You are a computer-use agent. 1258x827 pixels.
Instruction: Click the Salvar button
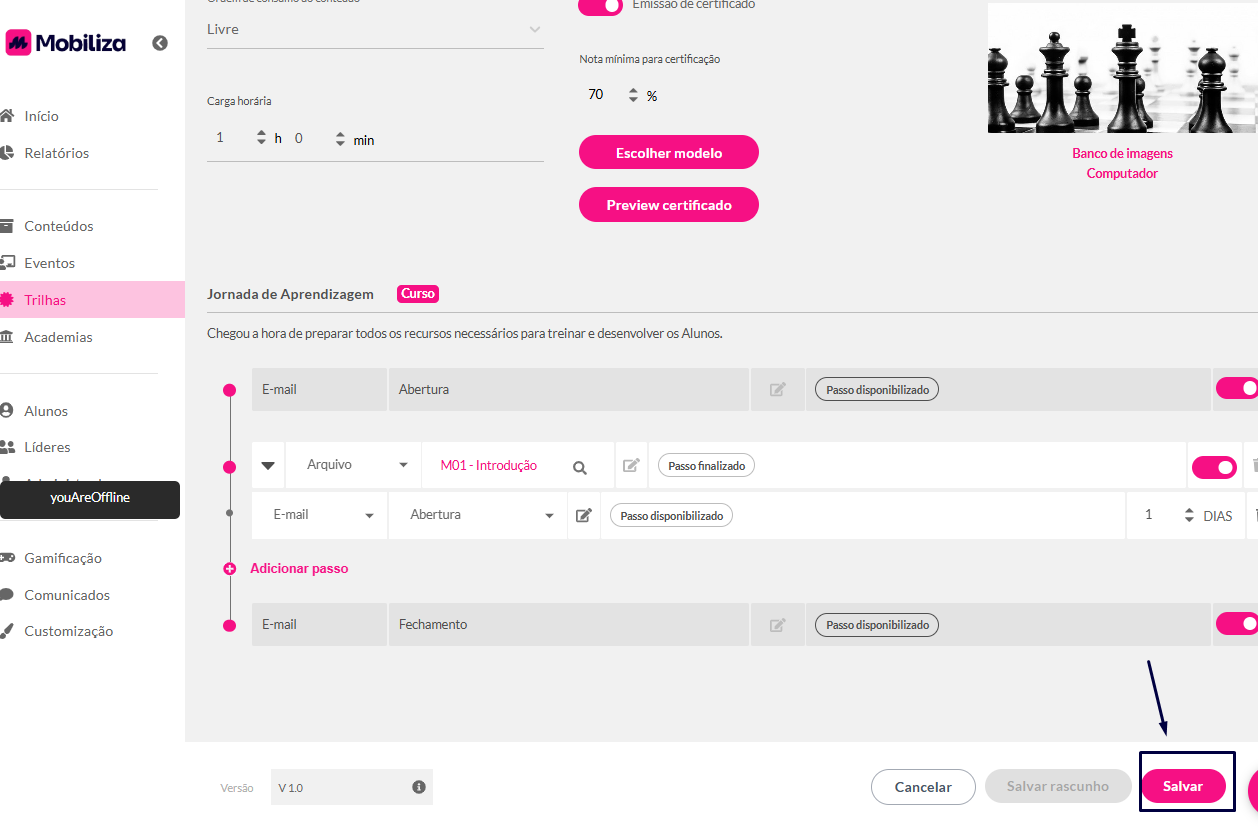click(x=1183, y=786)
